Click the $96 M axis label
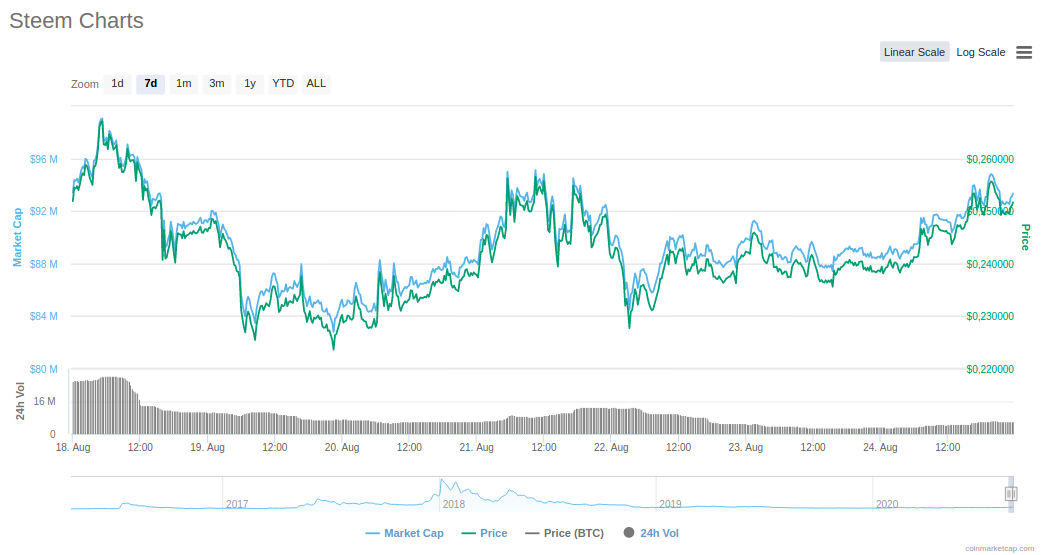The height and width of the screenshot is (555, 1043). (x=43, y=159)
